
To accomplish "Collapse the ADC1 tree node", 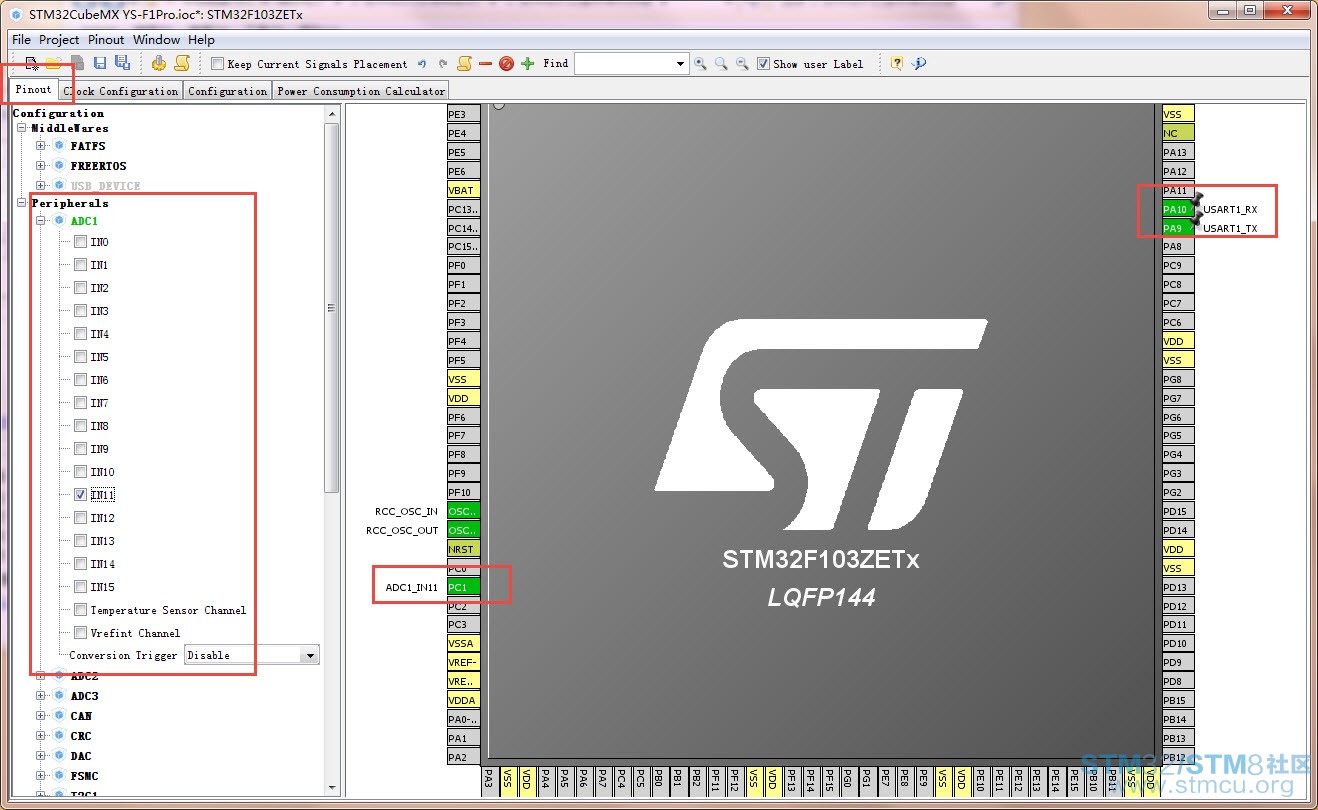I will pyautogui.click(x=41, y=221).
